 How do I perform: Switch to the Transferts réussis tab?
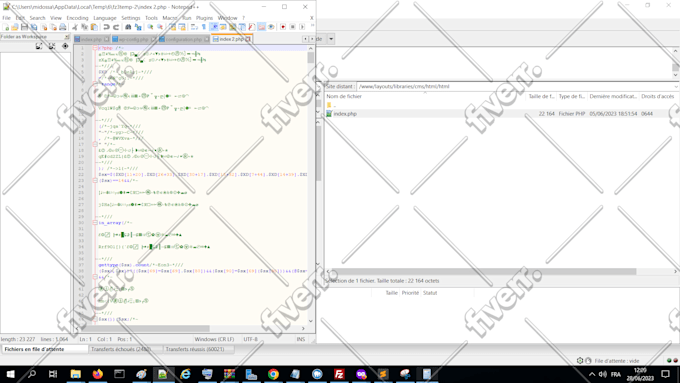(199, 349)
